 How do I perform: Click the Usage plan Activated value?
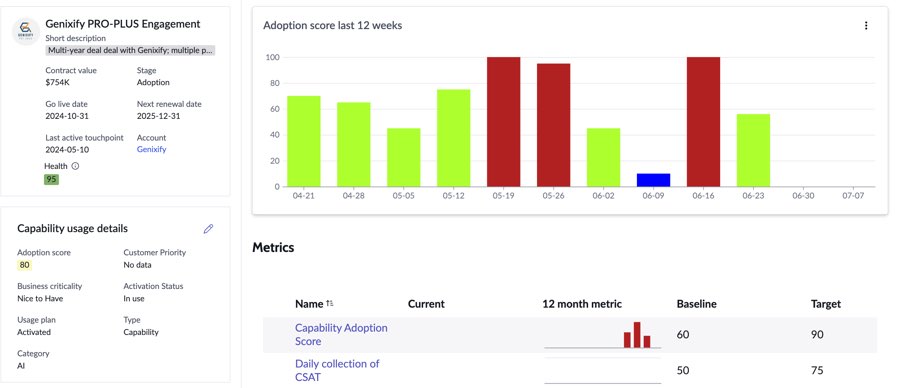pos(34,332)
